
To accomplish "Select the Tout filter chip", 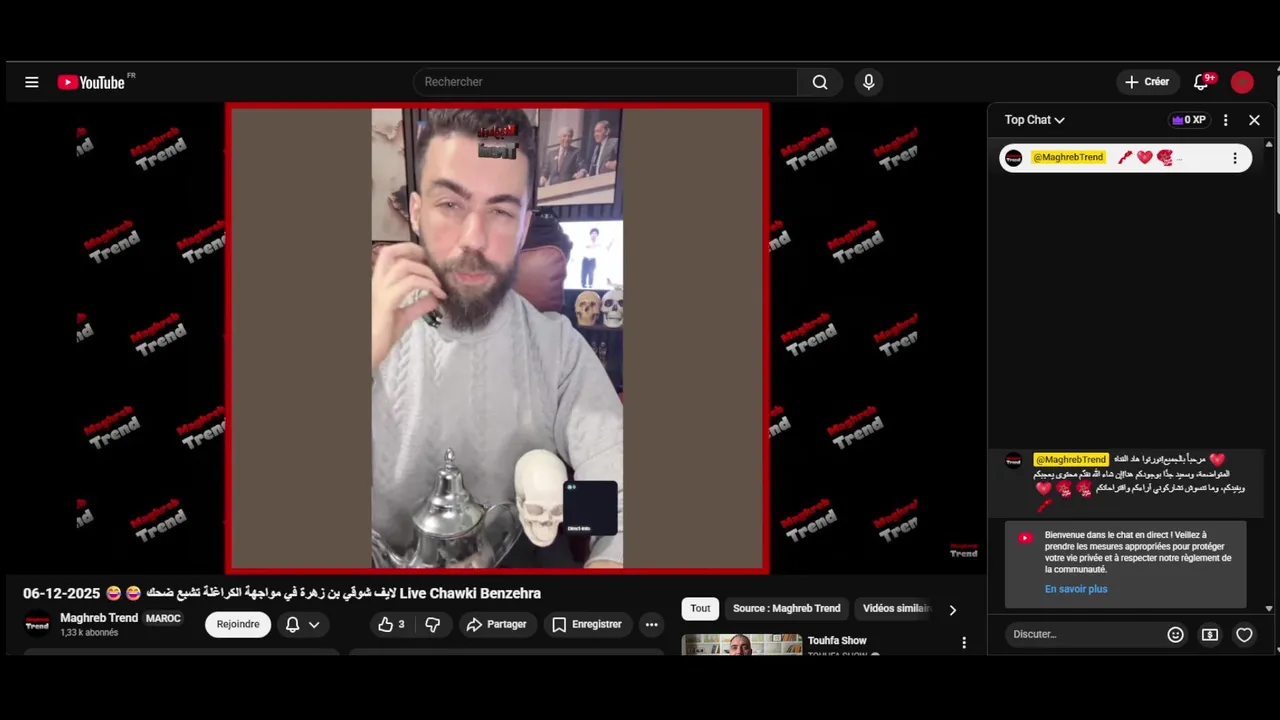I will [x=700, y=608].
